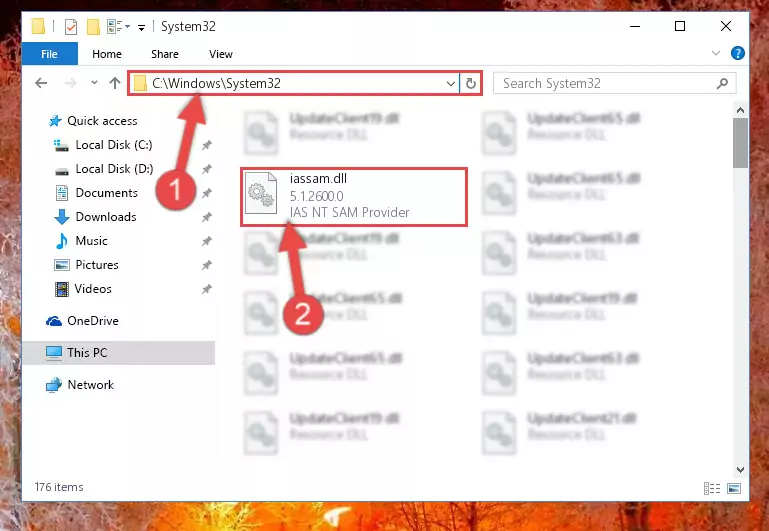Select the iassam.dll file
769x531 pixels.
click(354, 197)
